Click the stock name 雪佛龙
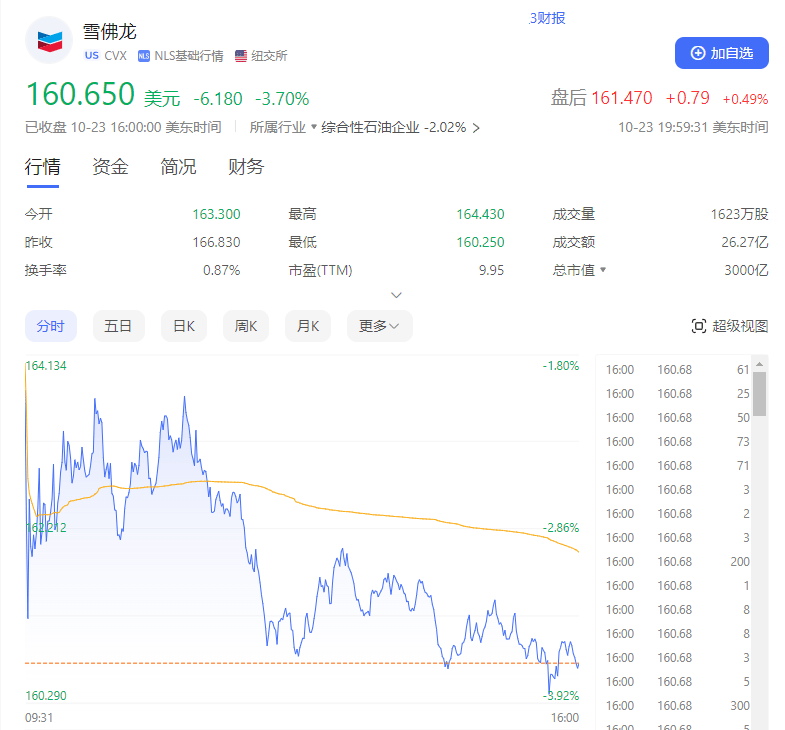Viewport: 785px width, 730px height. (110, 32)
